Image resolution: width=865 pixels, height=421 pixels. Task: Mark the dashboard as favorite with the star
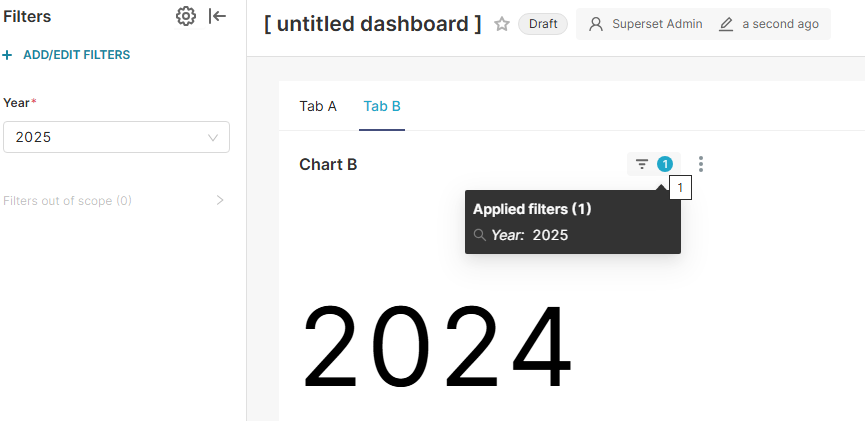tap(502, 24)
